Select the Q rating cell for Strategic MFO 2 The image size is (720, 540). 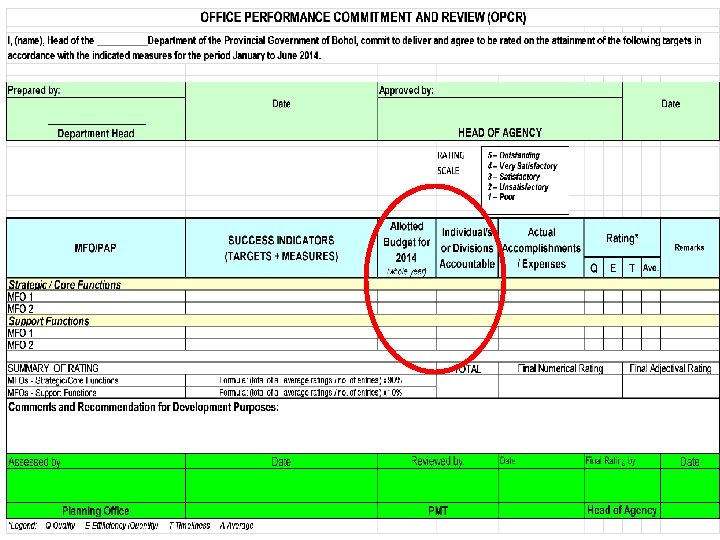(x=594, y=309)
